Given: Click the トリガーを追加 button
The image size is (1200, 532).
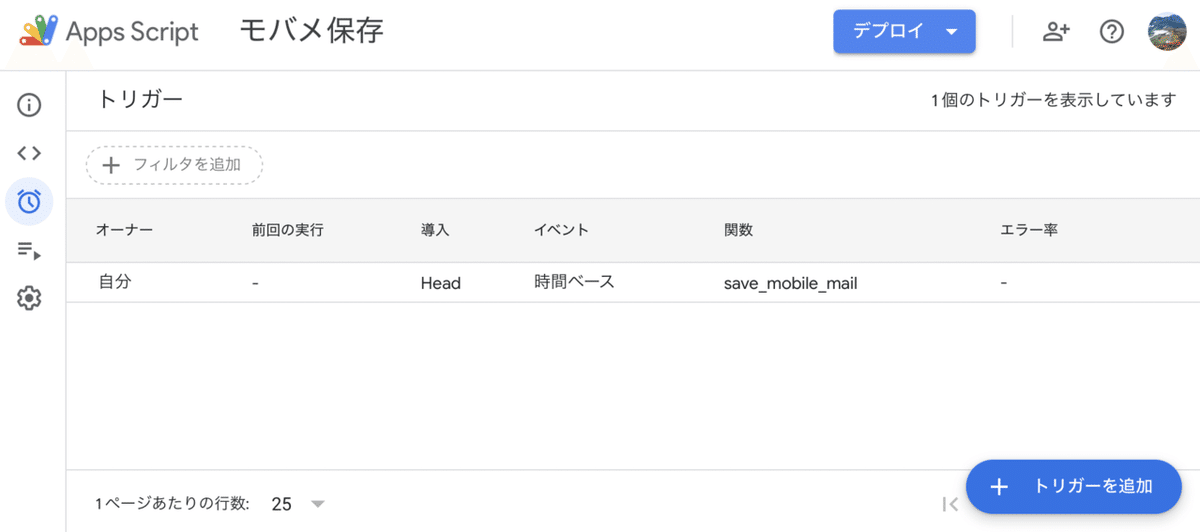Looking at the screenshot, I should pos(1074,487).
